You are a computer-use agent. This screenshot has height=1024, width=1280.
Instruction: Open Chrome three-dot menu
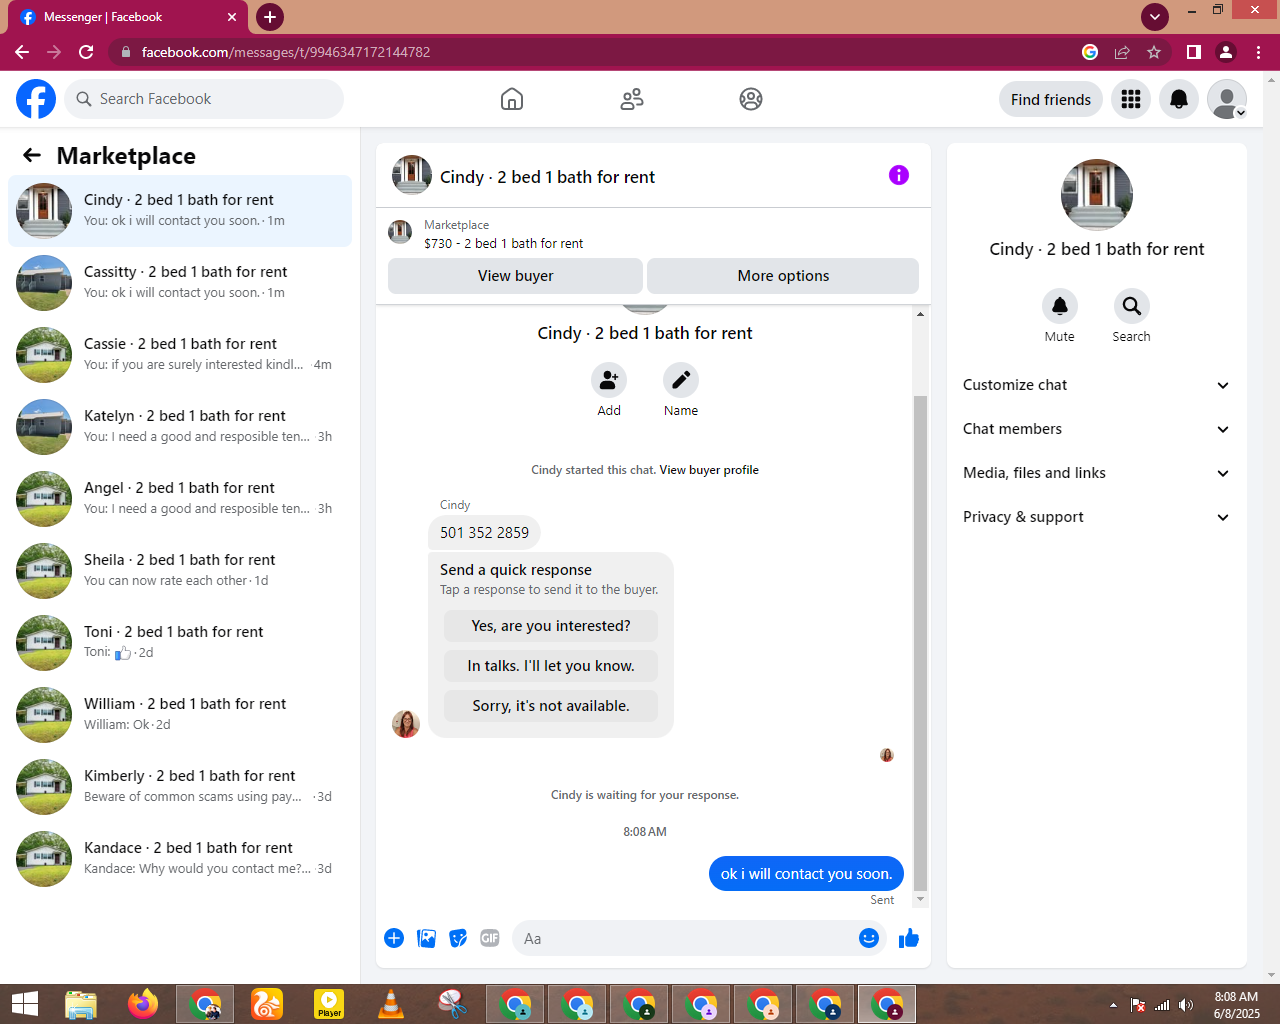pos(1258,52)
